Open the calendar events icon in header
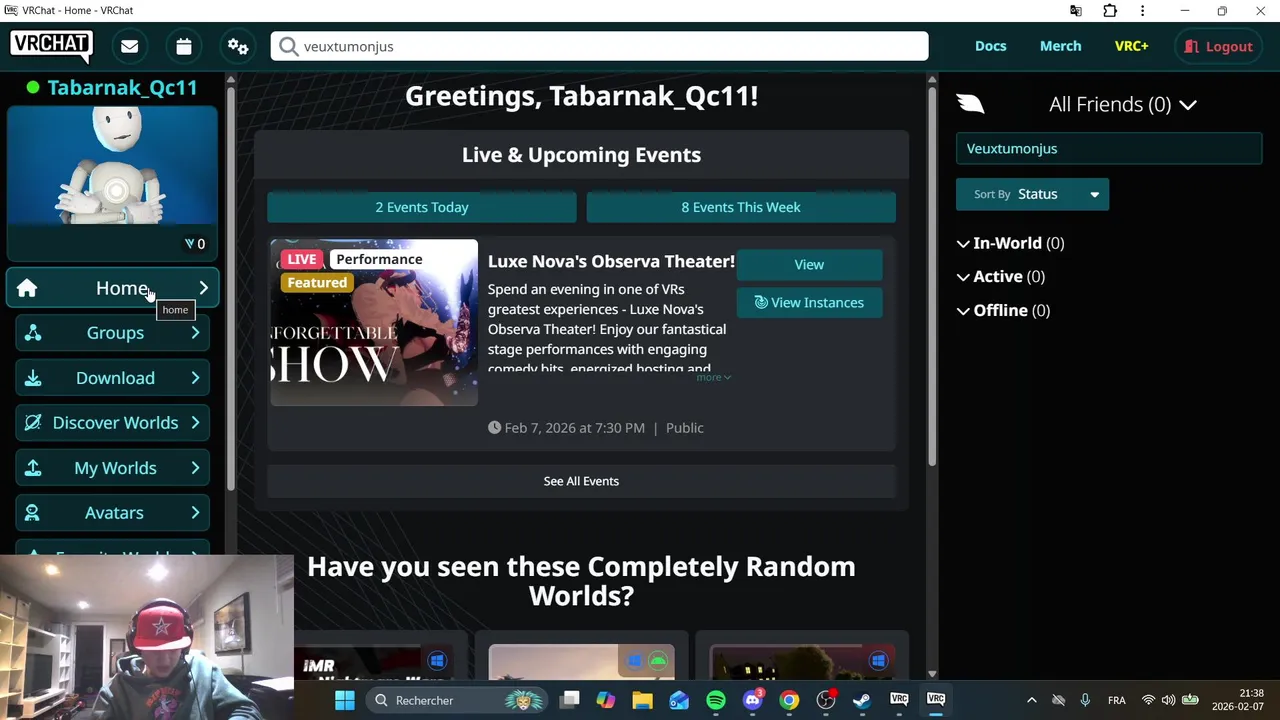1280x720 pixels. coord(184,46)
